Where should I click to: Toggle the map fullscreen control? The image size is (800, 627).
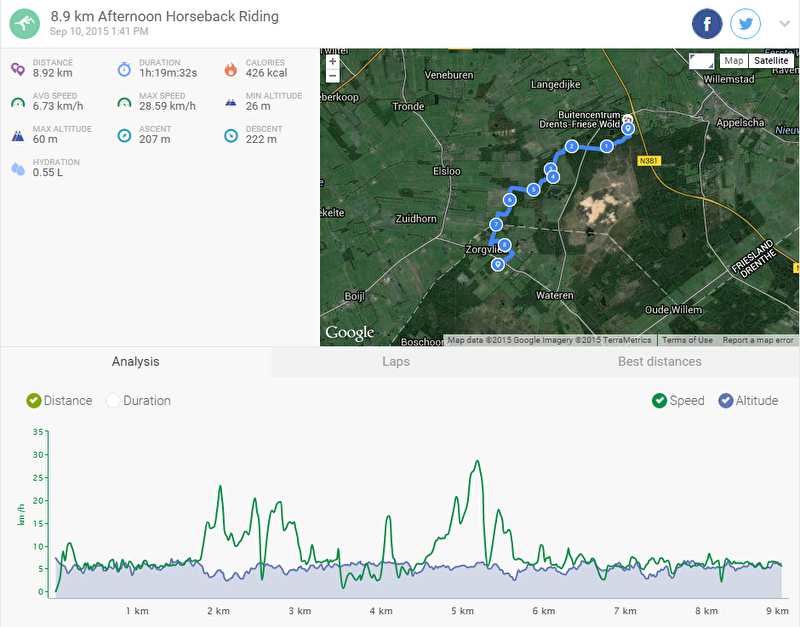click(x=702, y=61)
